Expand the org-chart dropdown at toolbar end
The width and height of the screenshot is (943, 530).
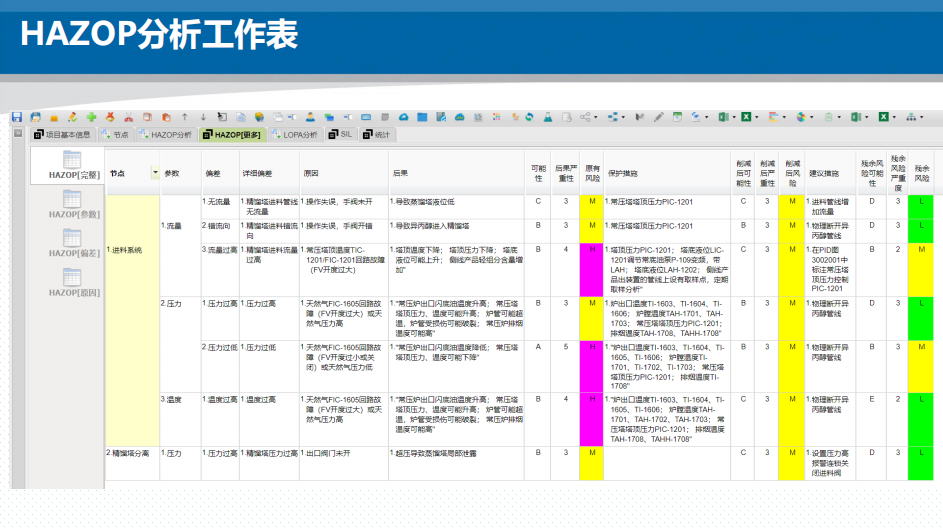(x=921, y=117)
